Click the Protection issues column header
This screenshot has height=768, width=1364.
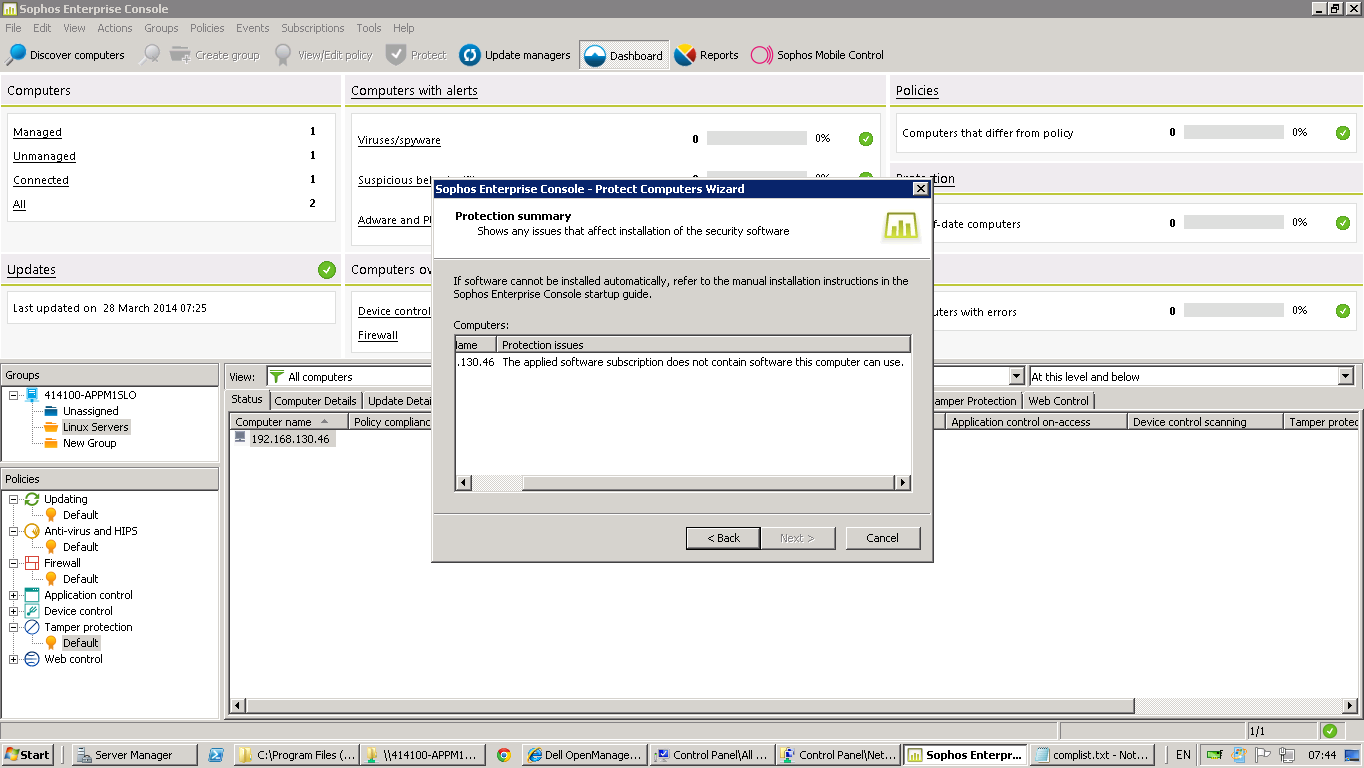point(704,345)
